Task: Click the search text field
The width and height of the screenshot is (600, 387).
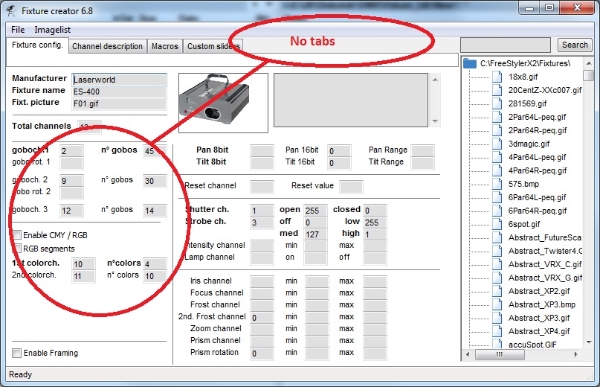Action: click(505, 45)
